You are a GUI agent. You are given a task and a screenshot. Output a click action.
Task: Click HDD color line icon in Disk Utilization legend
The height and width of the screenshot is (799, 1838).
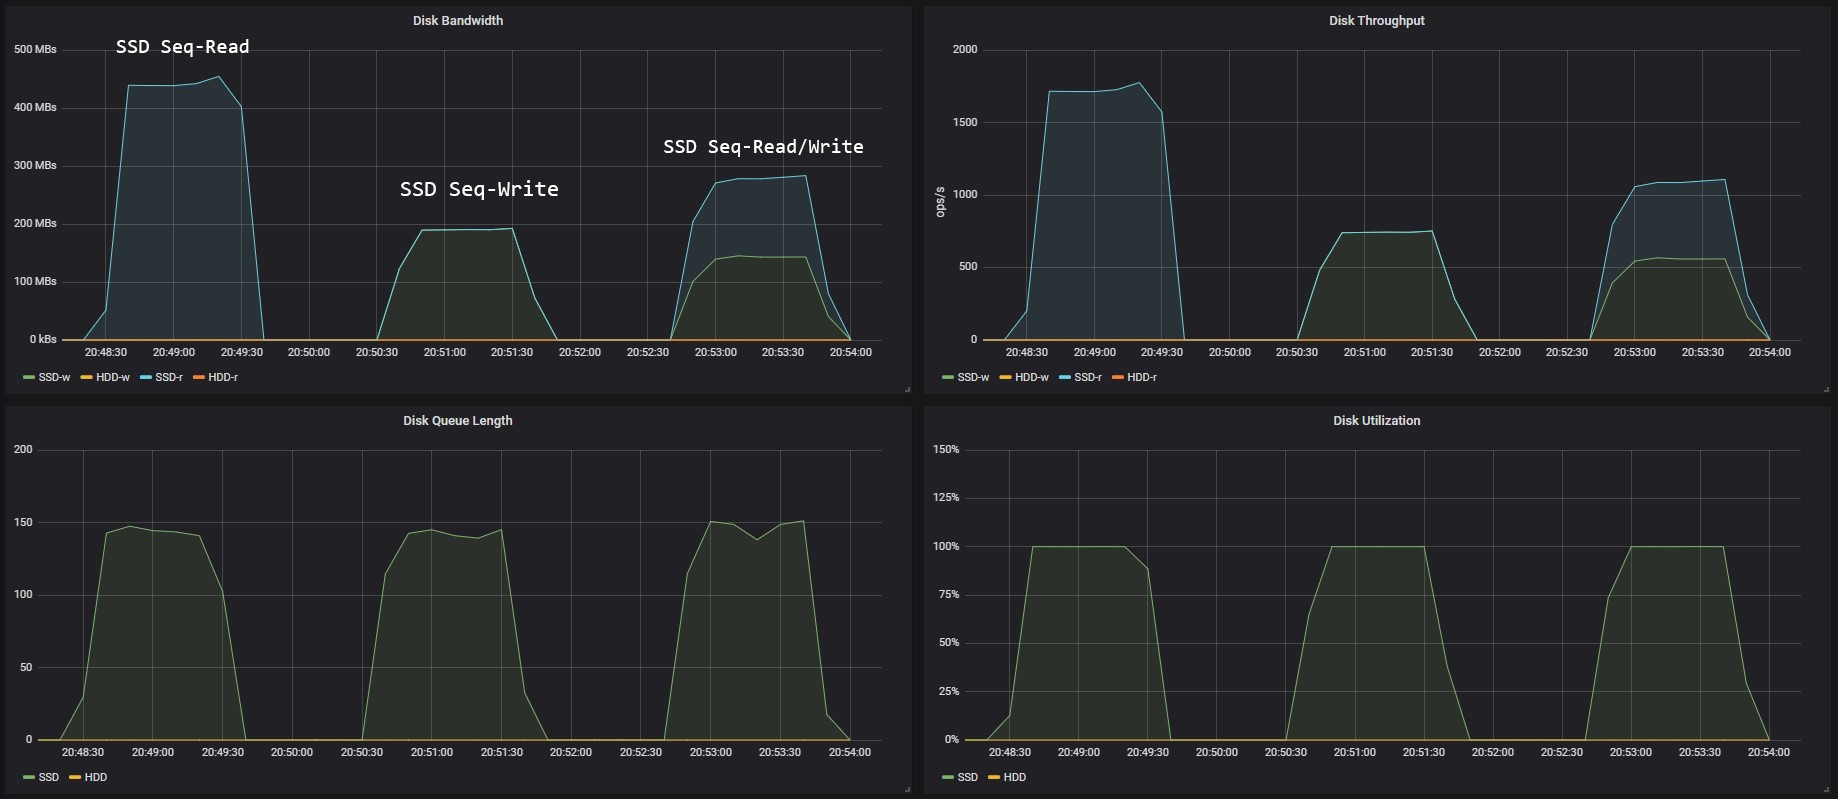click(x=994, y=778)
